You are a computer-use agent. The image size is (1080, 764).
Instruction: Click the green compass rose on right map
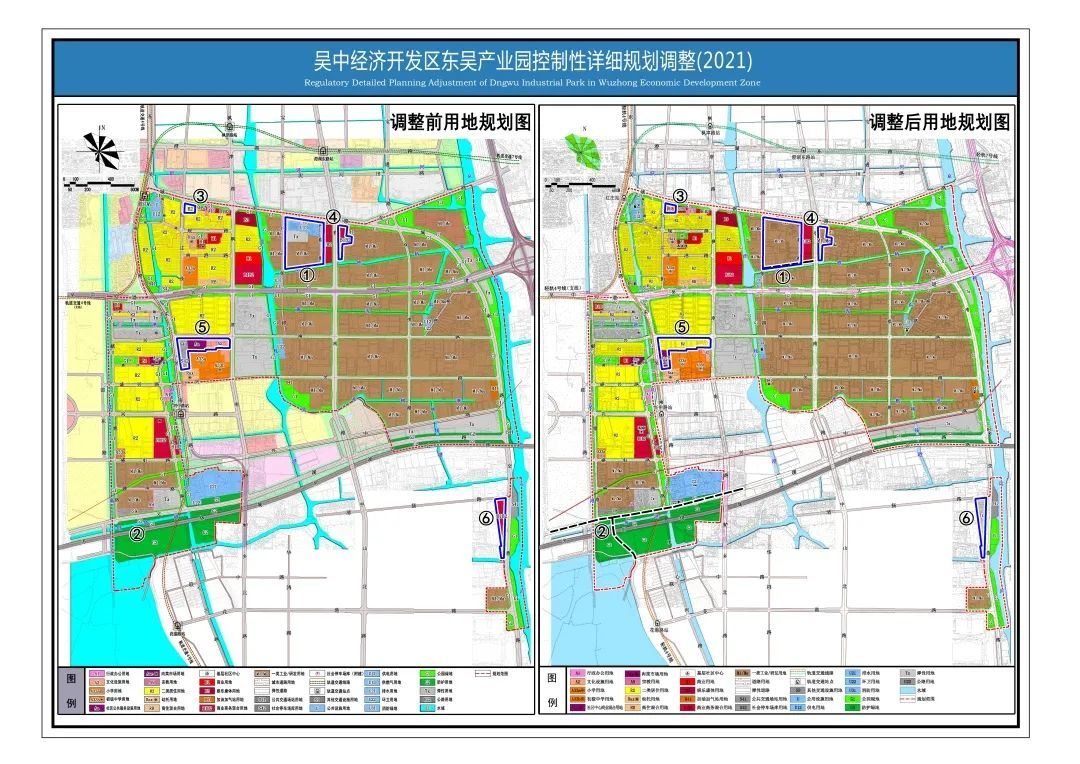point(579,149)
